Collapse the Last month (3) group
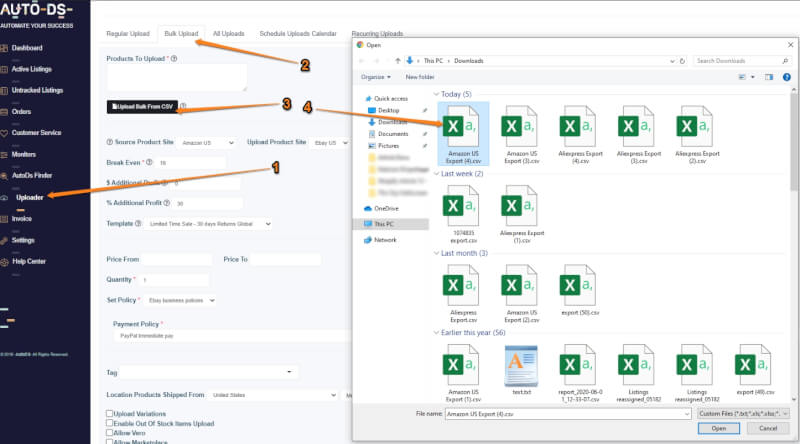 coord(436,253)
